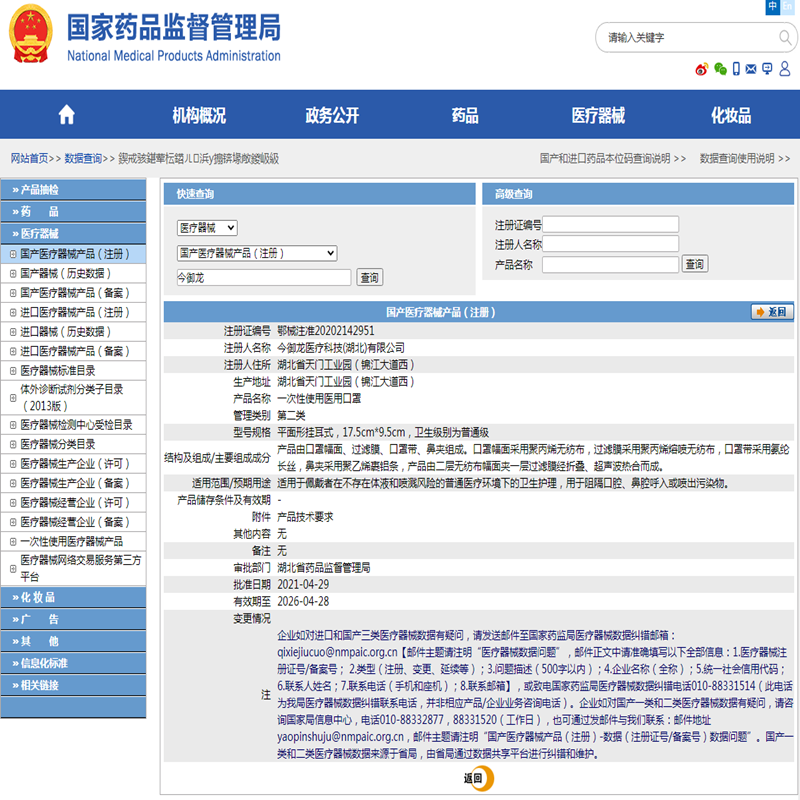Select 医疗器械 sidebar section header
The height and width of the screenshot is (800, 800).
(73, 234)
